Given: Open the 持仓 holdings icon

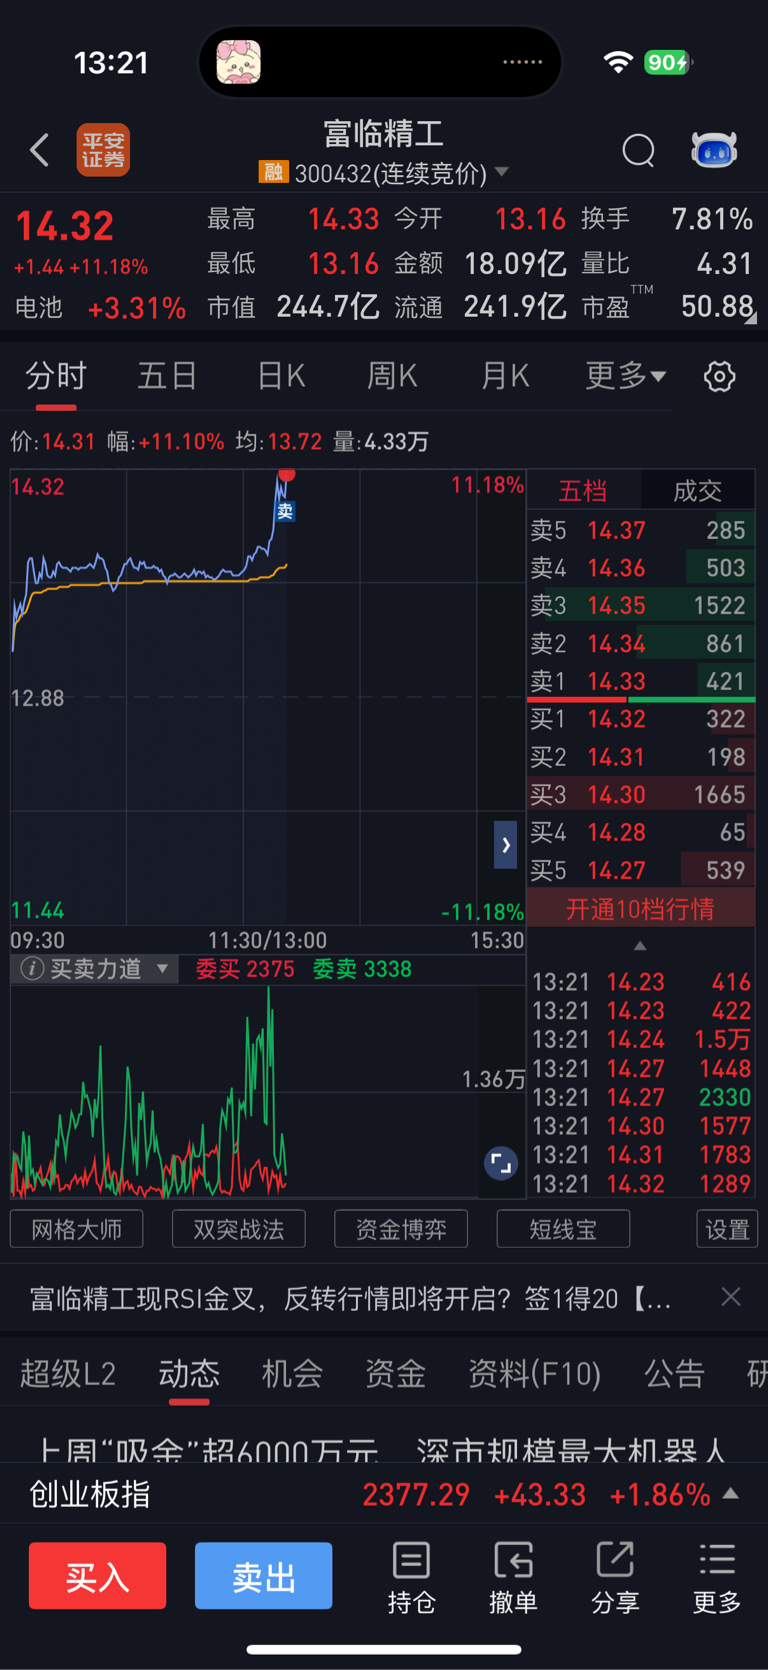Looking at the screenshot, I should pos(411,1577).
